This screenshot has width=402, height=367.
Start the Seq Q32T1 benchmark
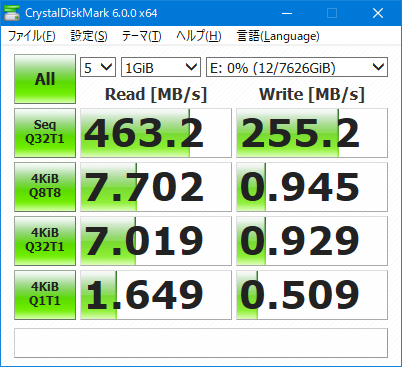pyautogui.click(x=45, y=133)
